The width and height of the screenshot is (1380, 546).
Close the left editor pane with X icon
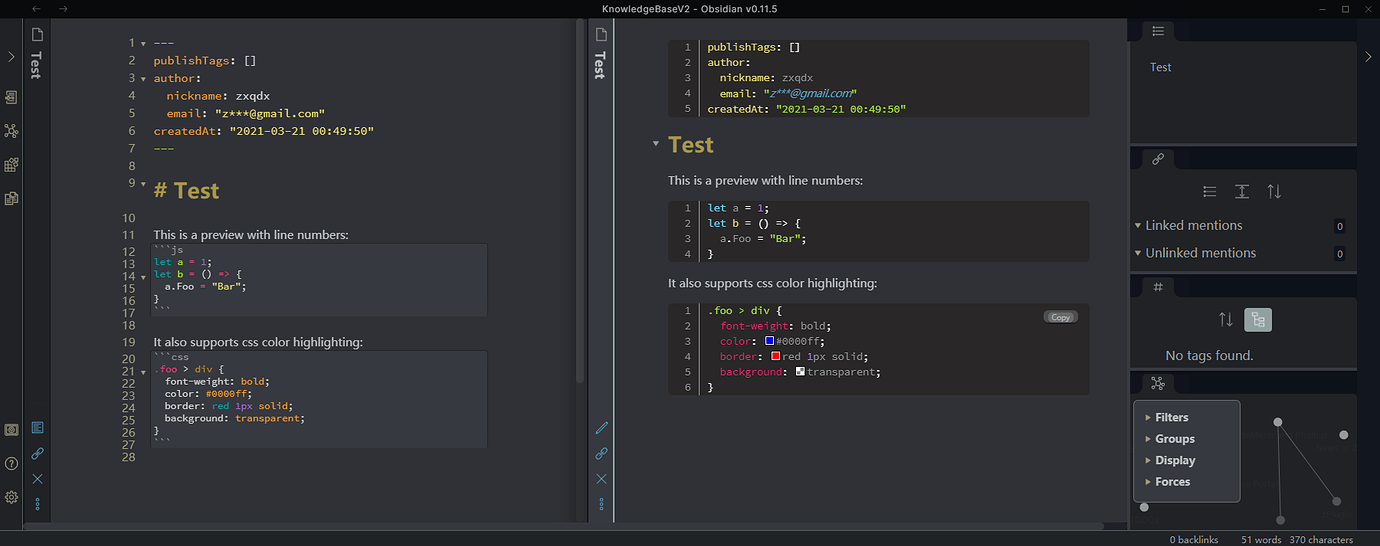(x=37, y=479)
